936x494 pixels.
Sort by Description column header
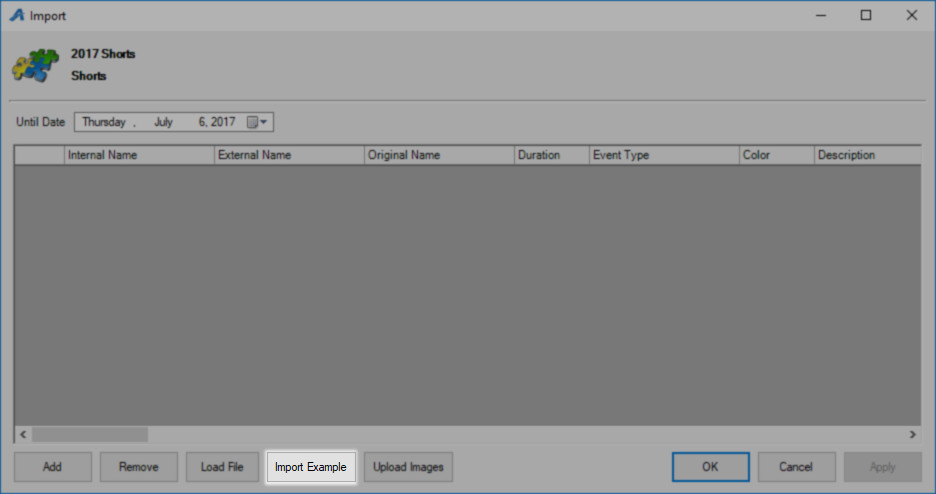point(868,155)
